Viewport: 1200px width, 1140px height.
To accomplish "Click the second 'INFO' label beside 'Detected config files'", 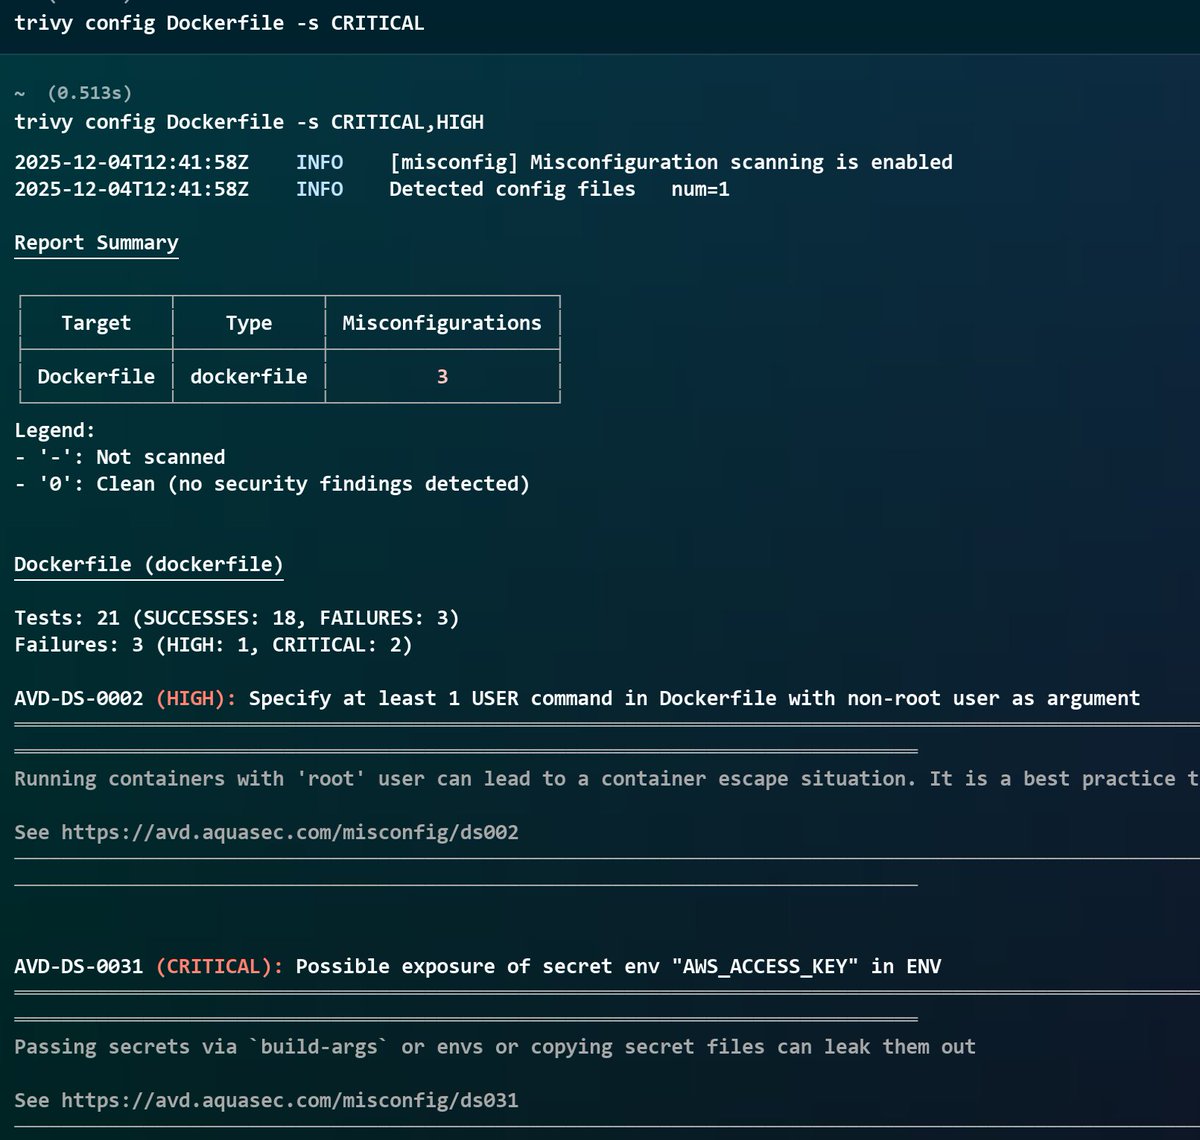I will [320, 189].
